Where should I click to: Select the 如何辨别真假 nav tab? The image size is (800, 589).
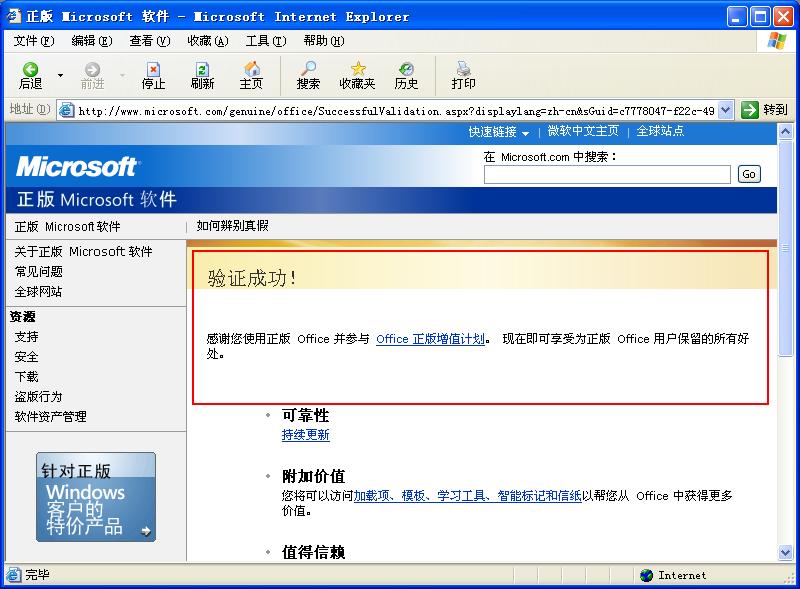[x=233, y=226]
